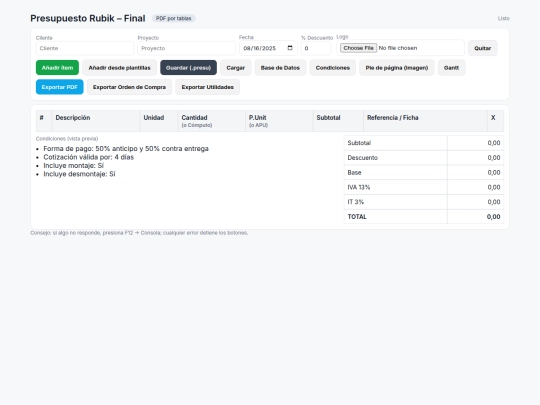
Task: Focus the Proyecto input field
Action: [186, 48]
